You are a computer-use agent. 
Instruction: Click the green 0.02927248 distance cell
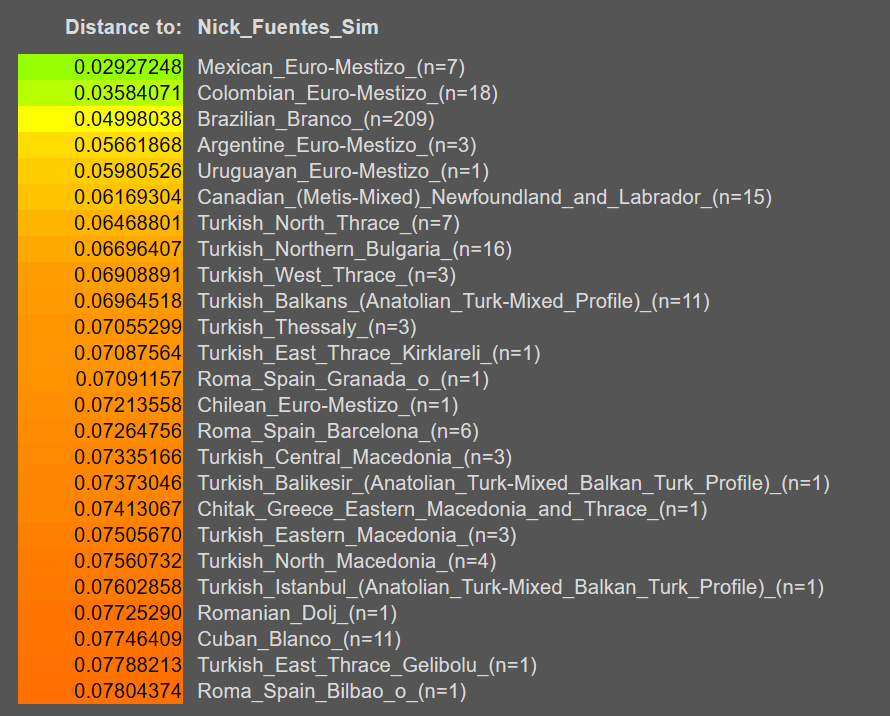[x=100, y=67]
